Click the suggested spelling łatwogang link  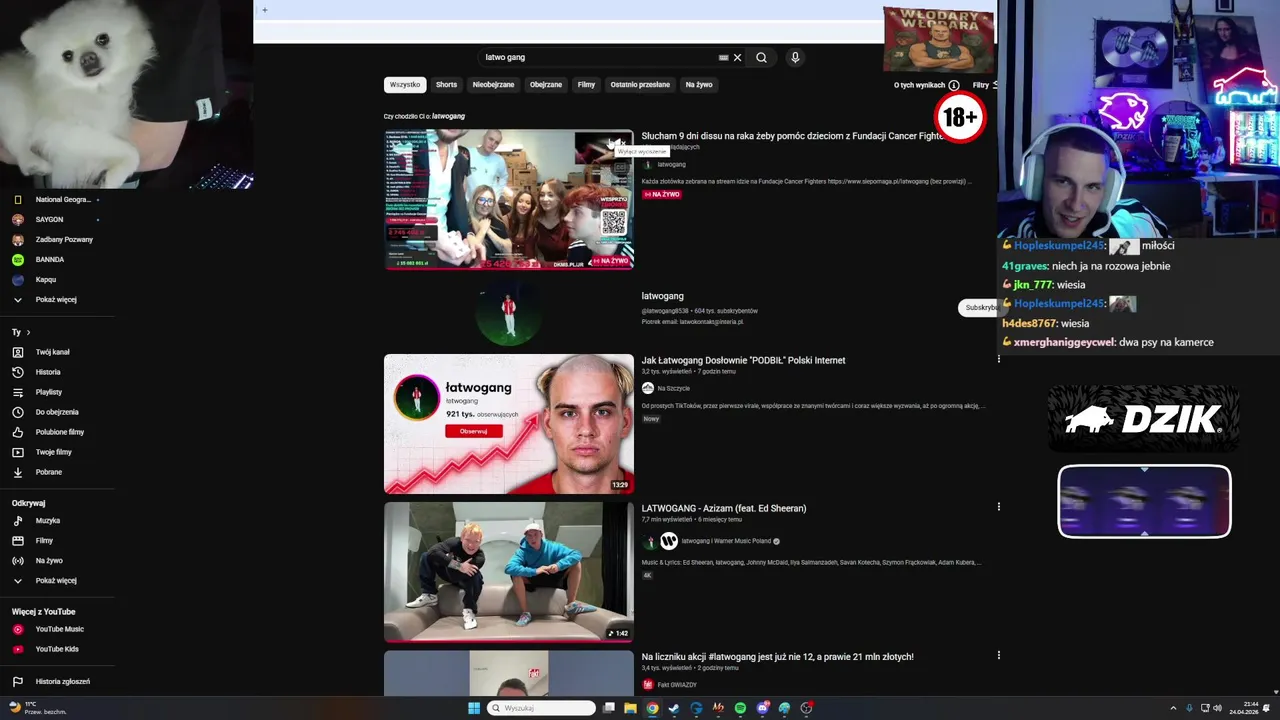(x=448, y=116)
